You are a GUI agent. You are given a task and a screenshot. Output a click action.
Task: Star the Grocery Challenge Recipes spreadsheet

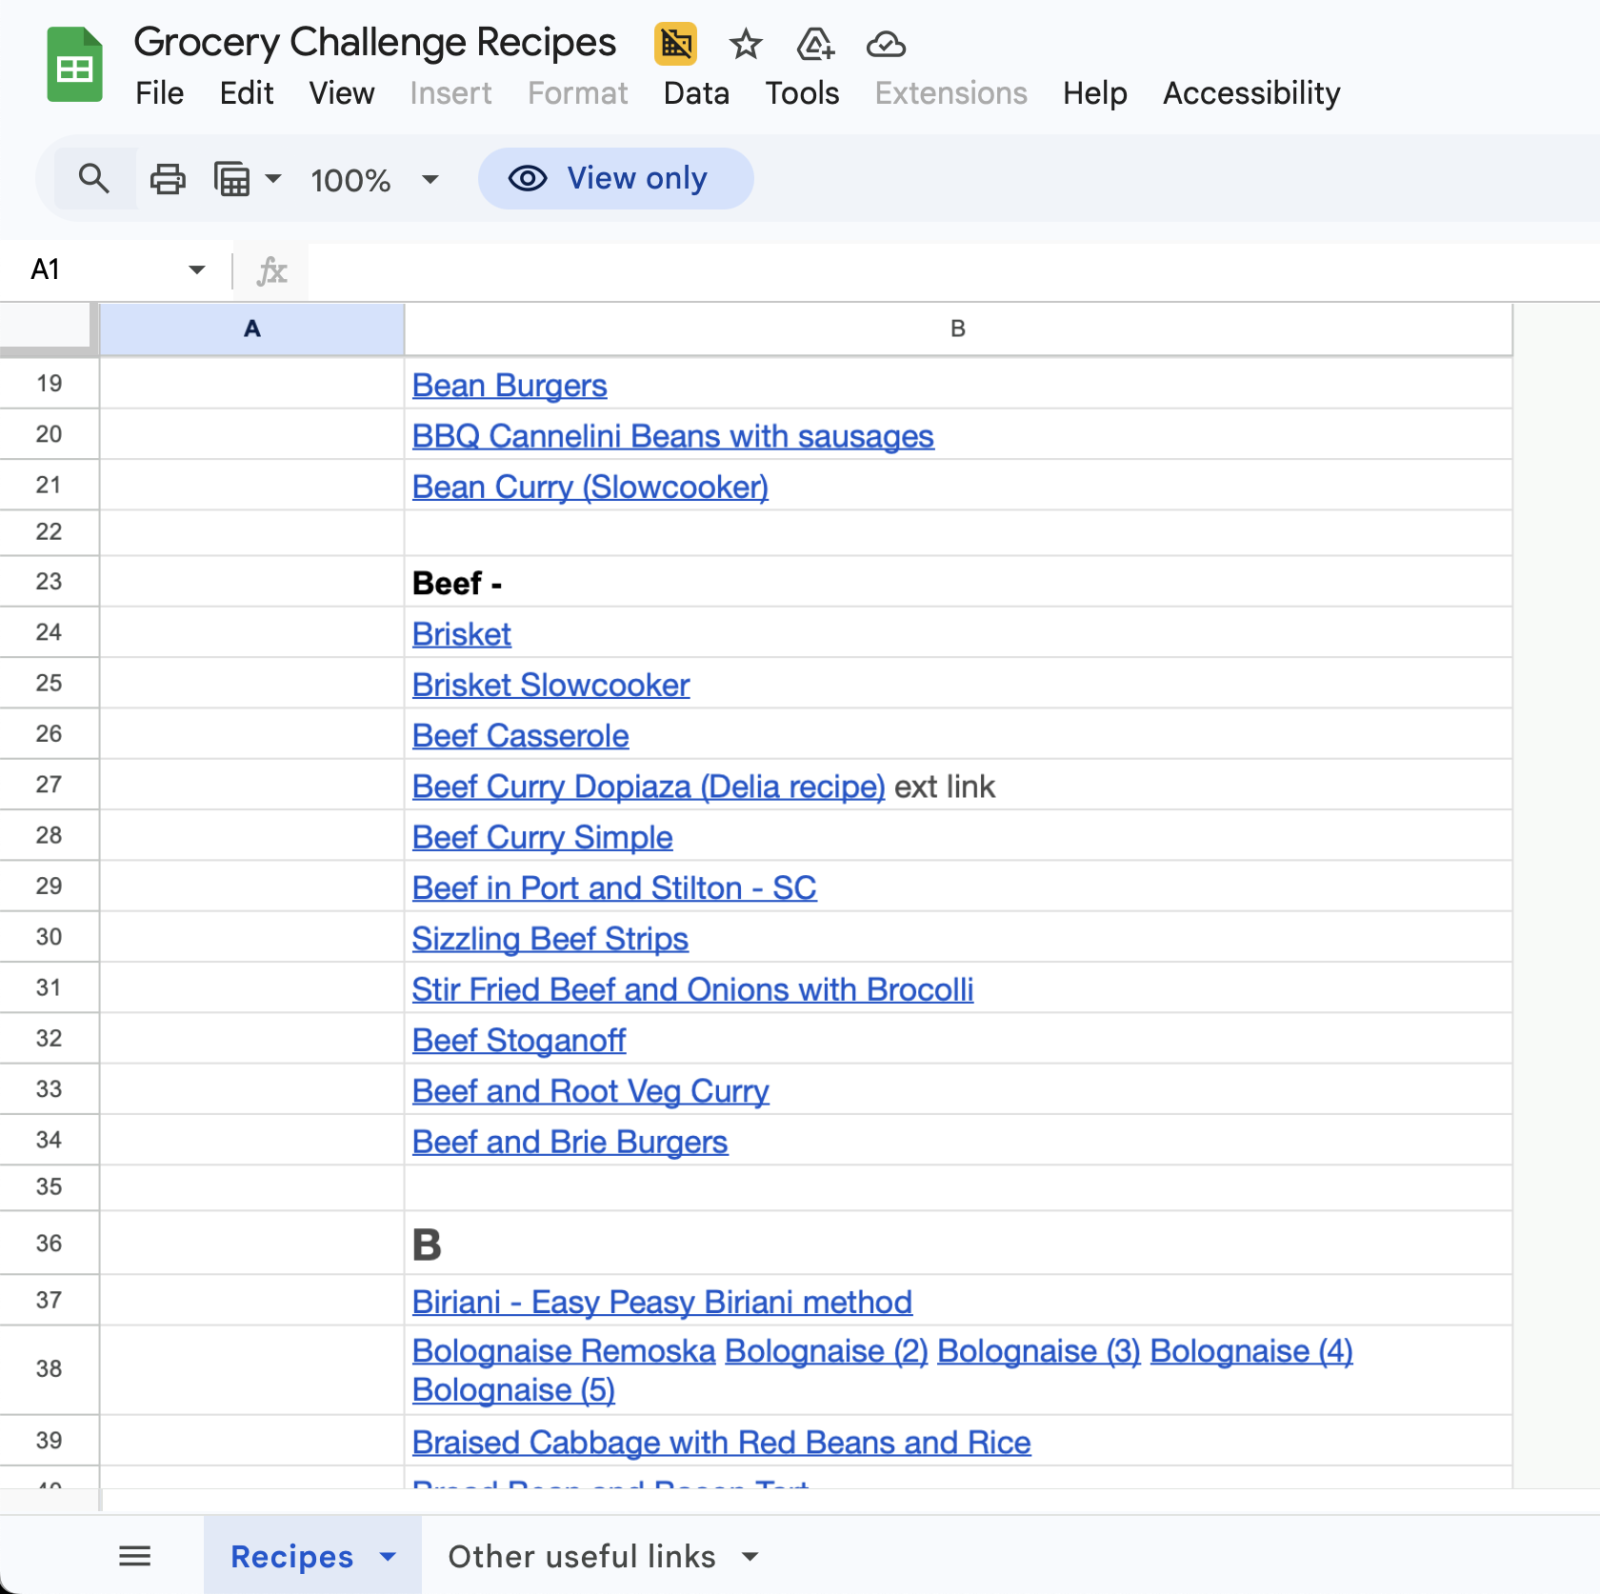[745, 44]
